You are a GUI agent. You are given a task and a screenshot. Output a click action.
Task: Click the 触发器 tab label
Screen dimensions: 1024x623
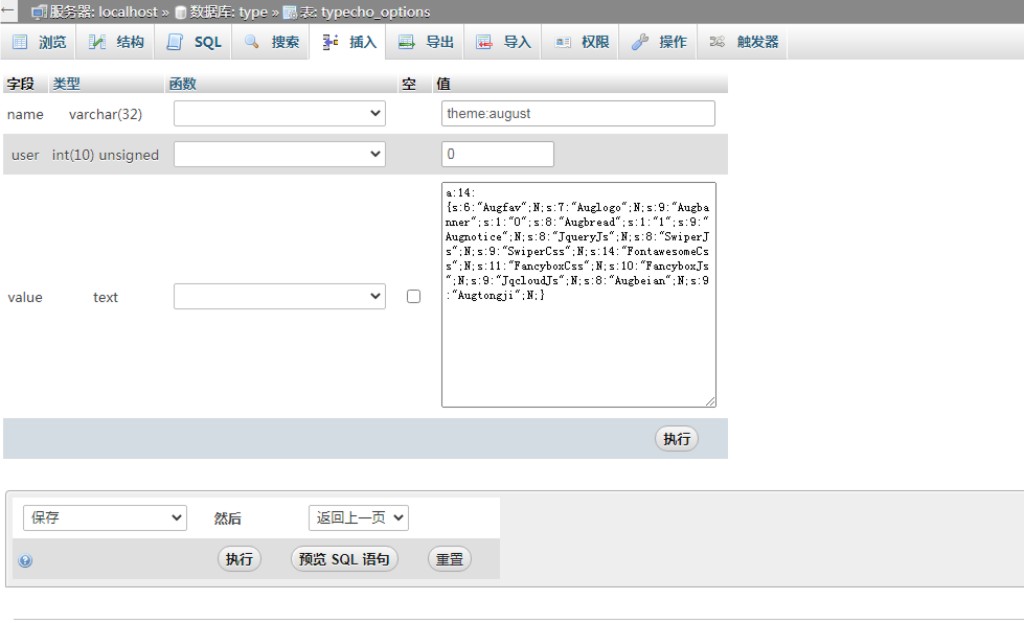pyautogui.click(x=758, y=42)
